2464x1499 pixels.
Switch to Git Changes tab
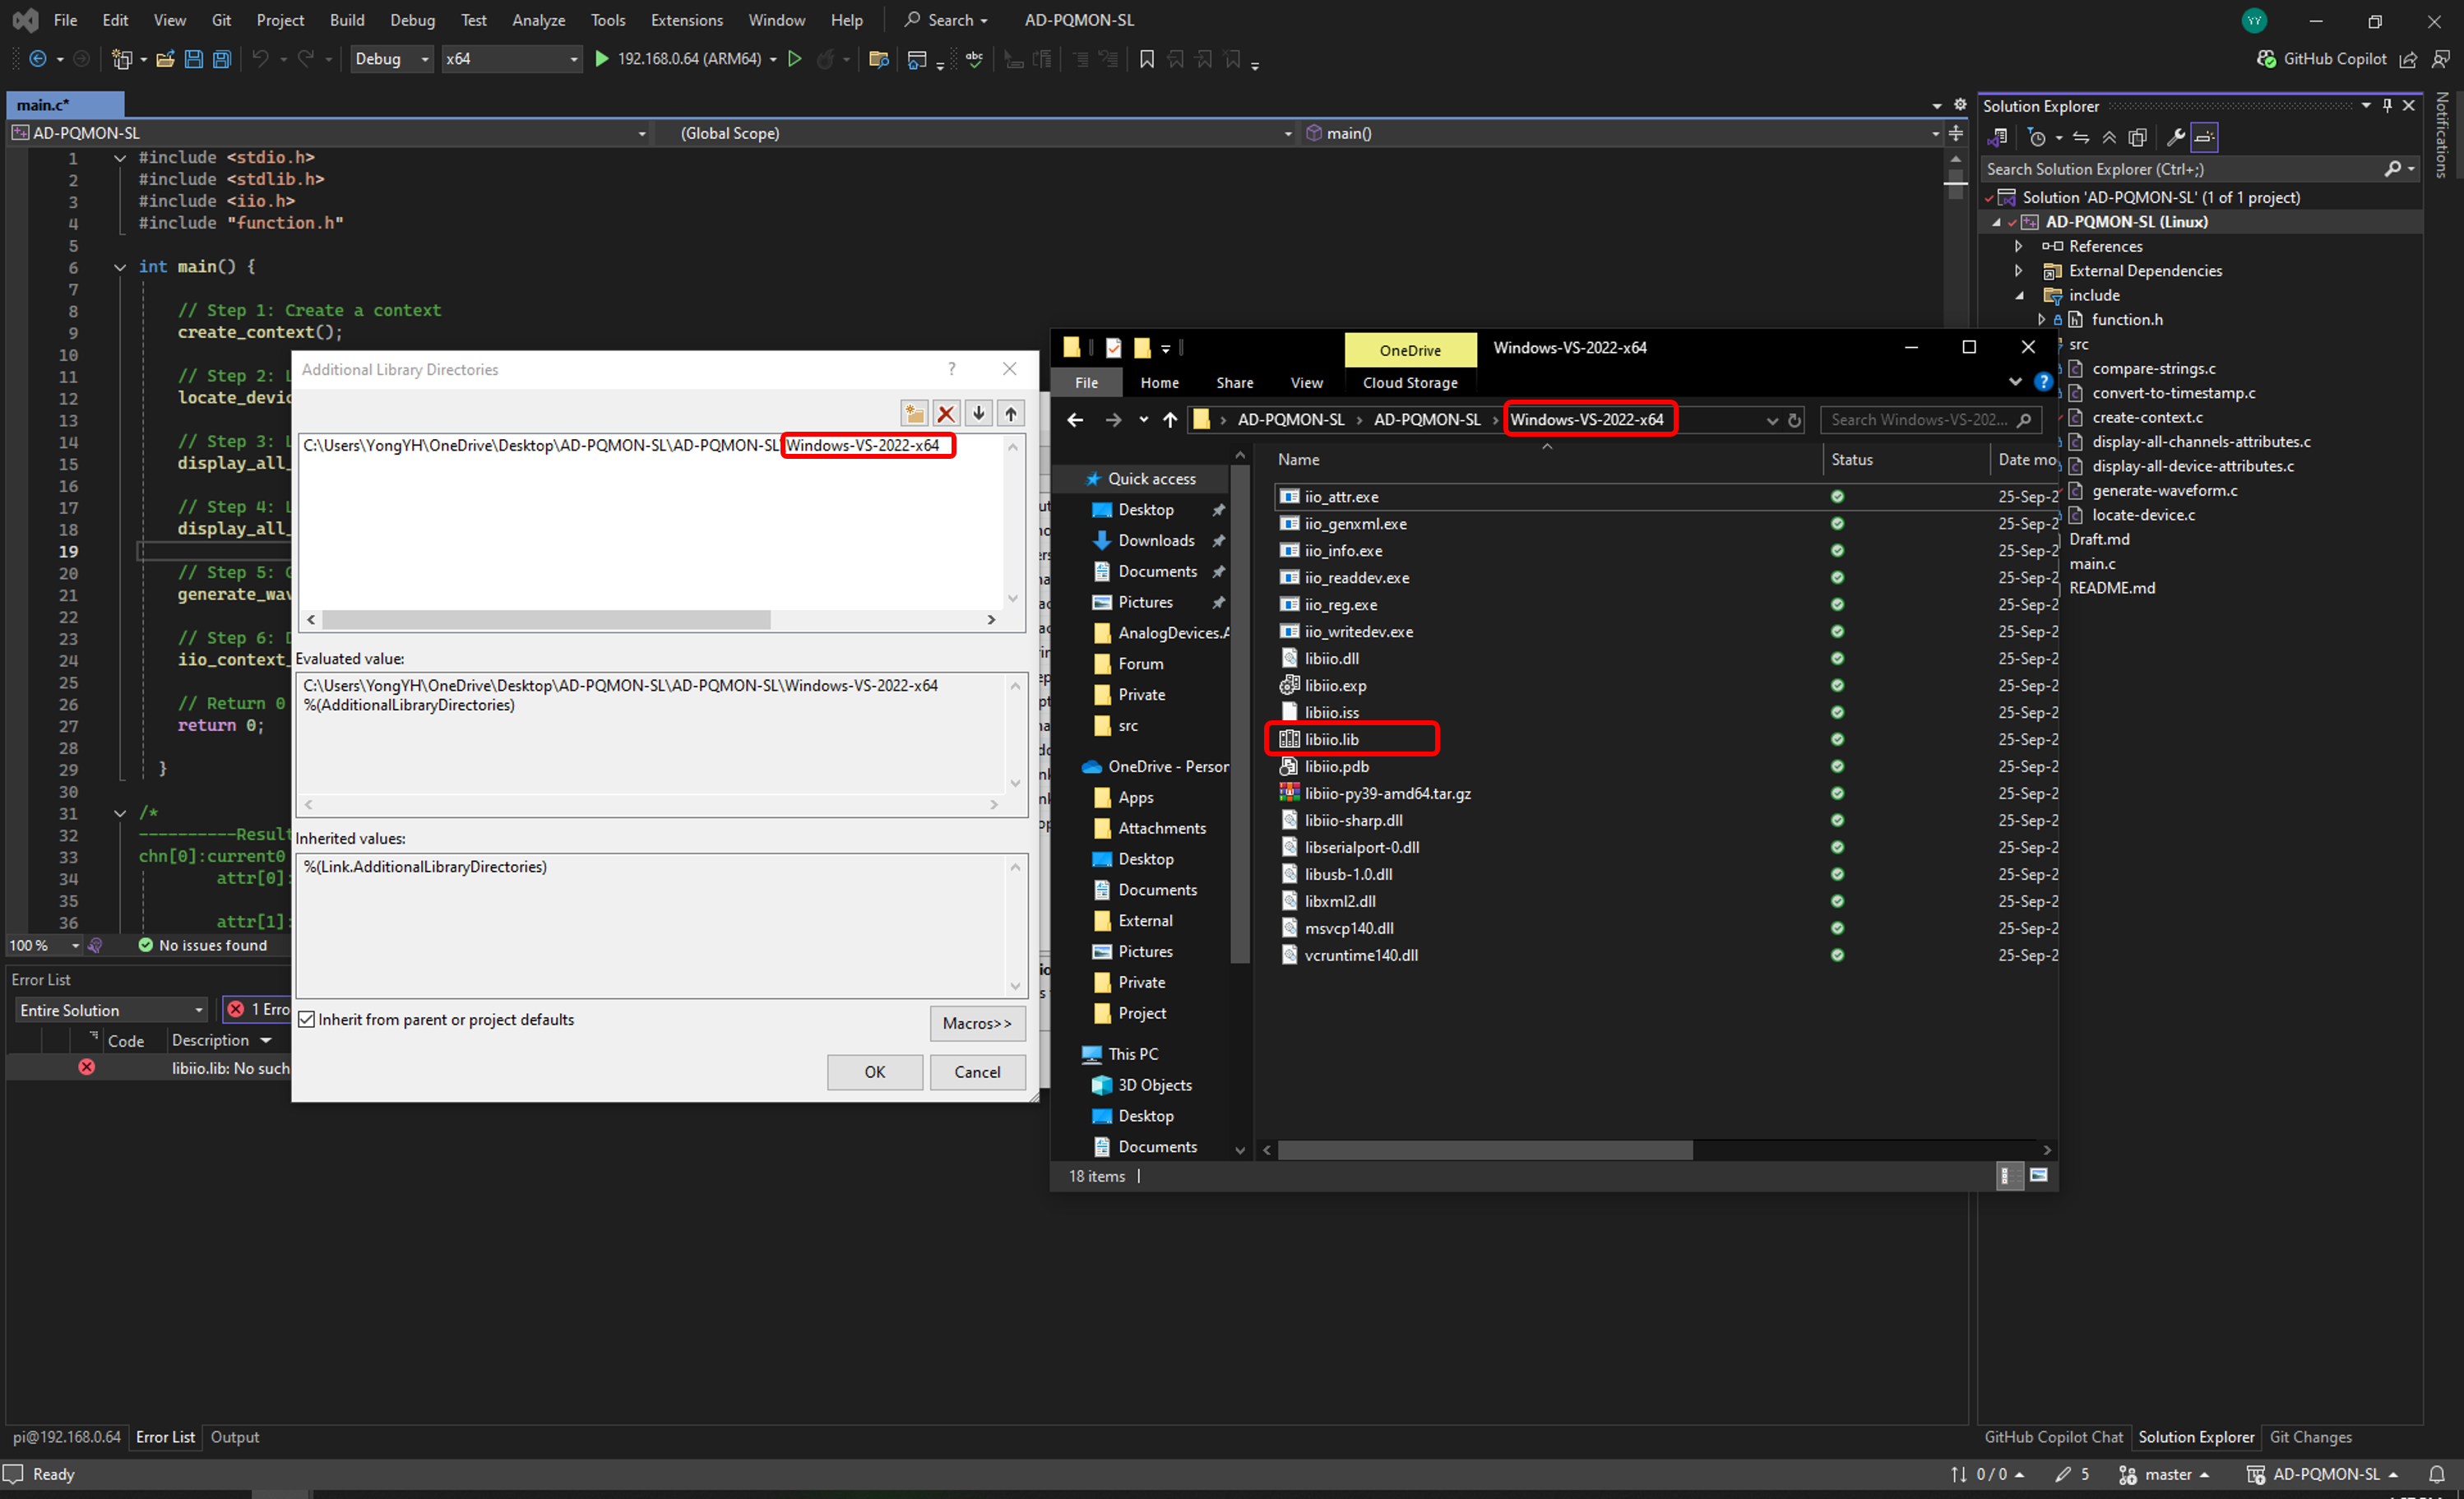coord(2310,1437)
